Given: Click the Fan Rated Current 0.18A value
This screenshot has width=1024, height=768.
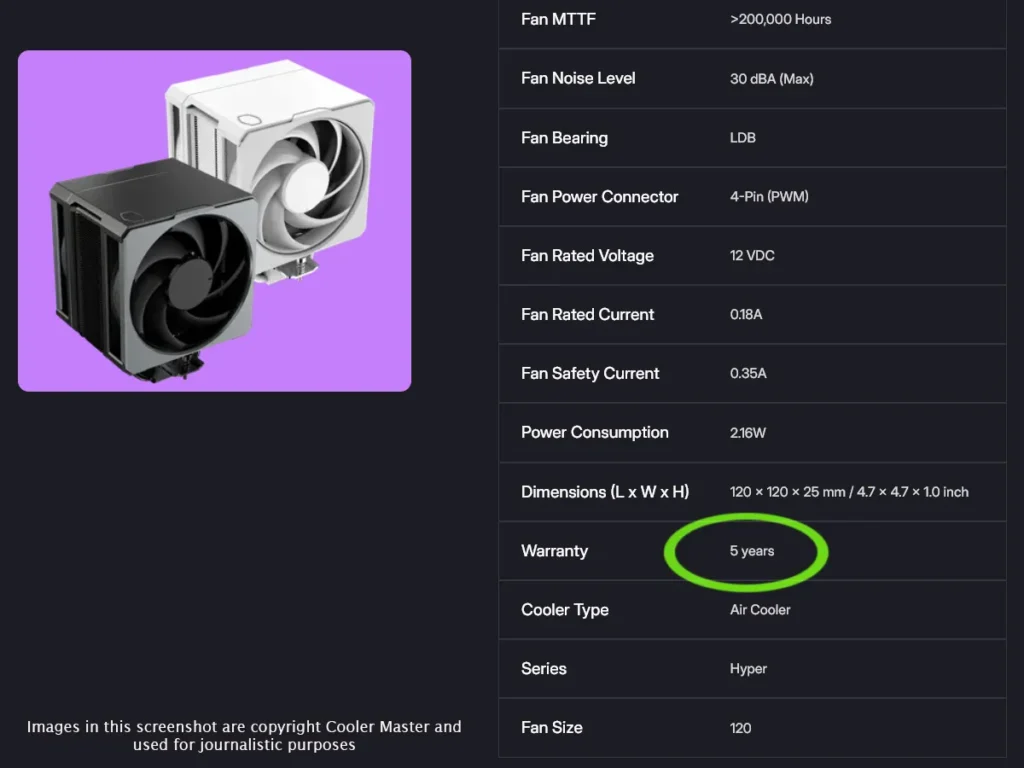Looking at the screenshot, I should (746, 315).
